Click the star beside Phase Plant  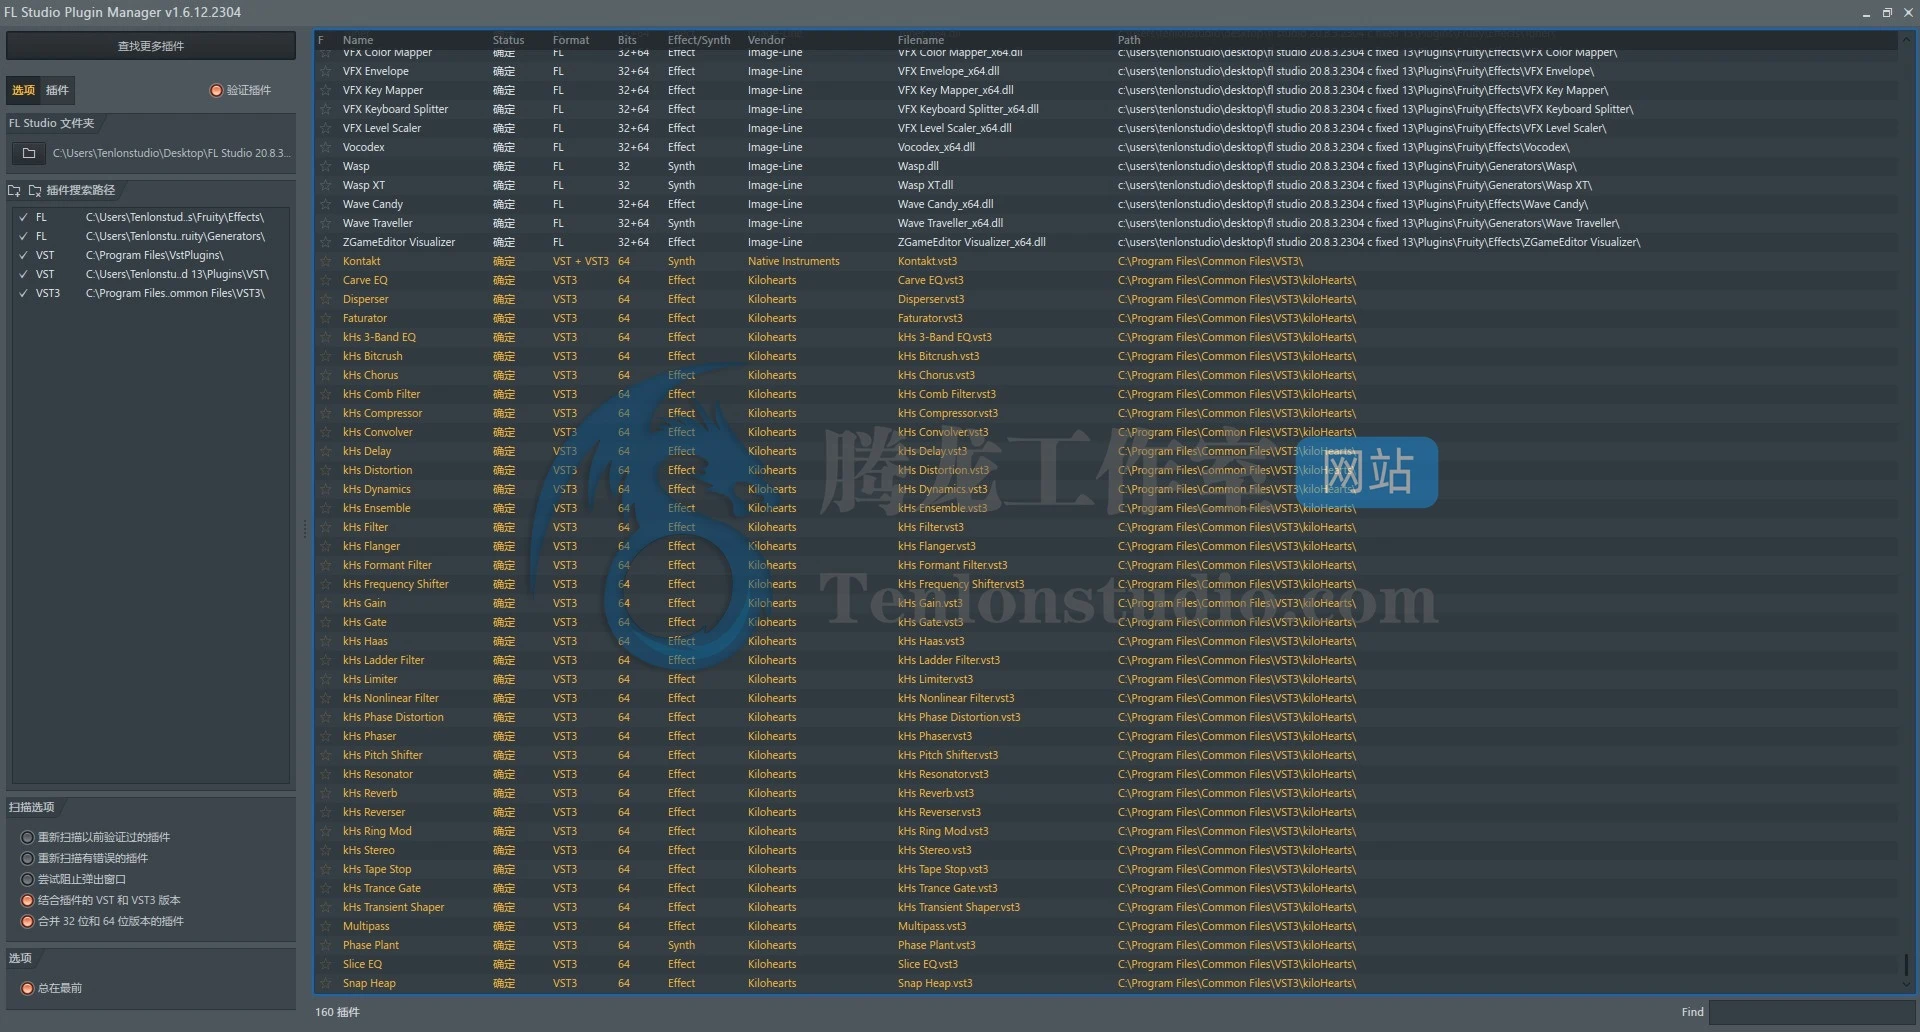tap(325, 945)
